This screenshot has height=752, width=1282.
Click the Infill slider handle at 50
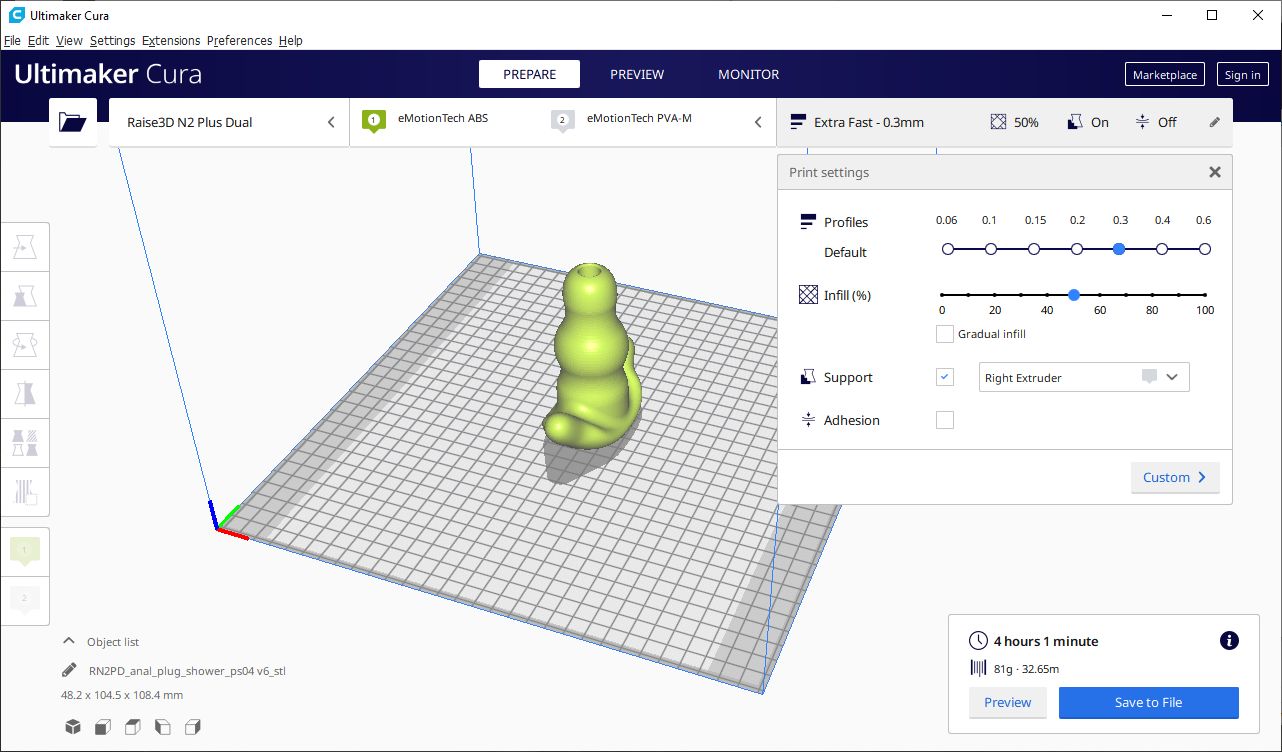pos(1073,295)
